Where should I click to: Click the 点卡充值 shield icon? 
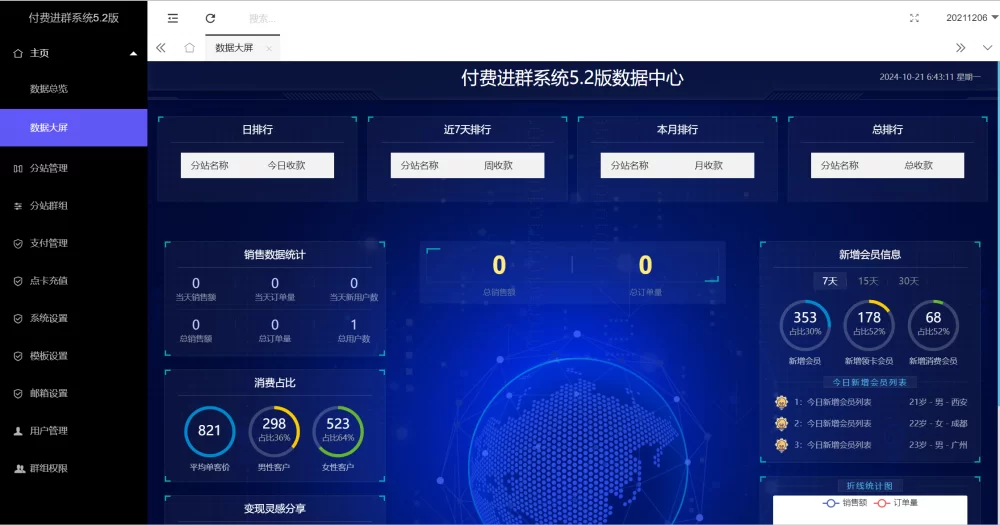(x=18, y=281)
